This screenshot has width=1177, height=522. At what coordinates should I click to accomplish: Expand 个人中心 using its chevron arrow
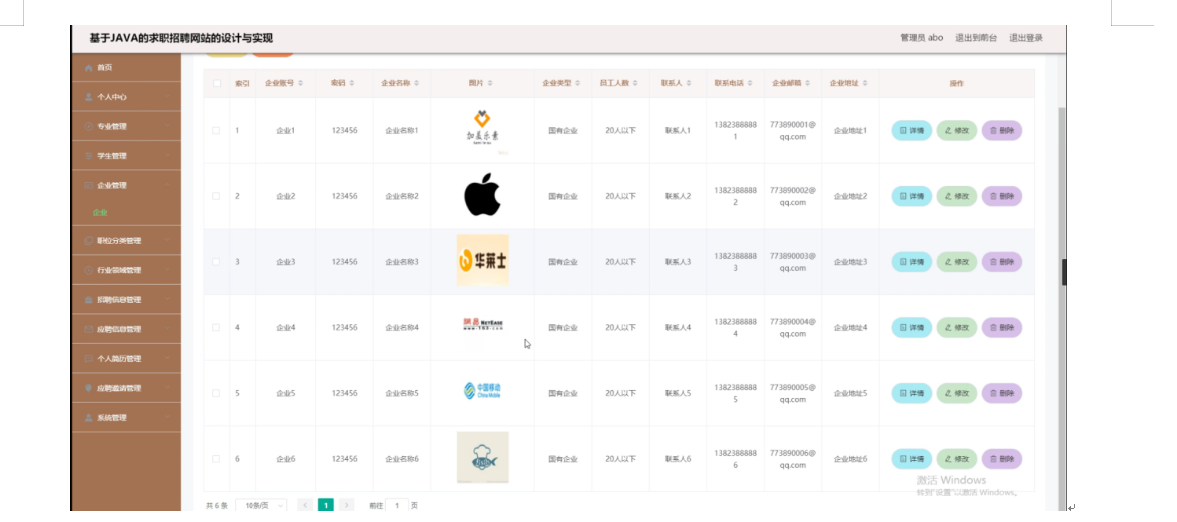168,97
